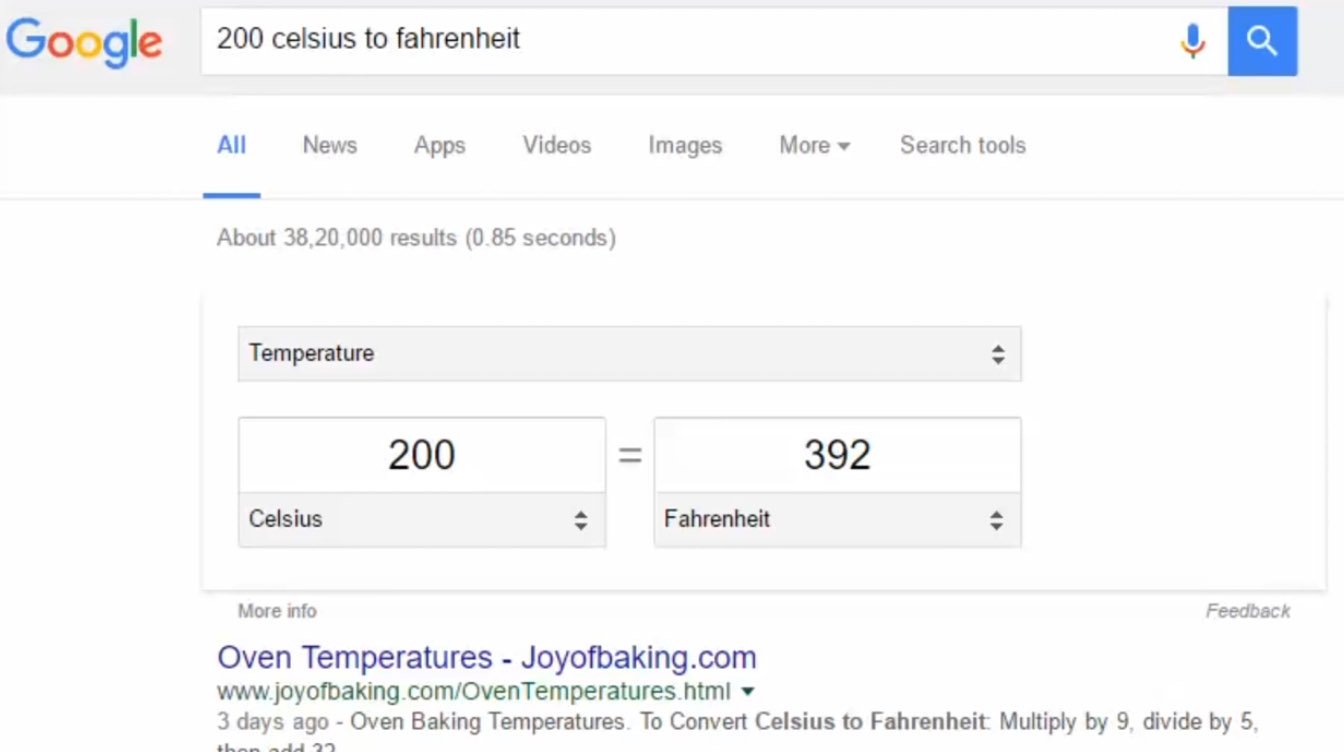
Task: Click the Google logo
Action: 84,41
